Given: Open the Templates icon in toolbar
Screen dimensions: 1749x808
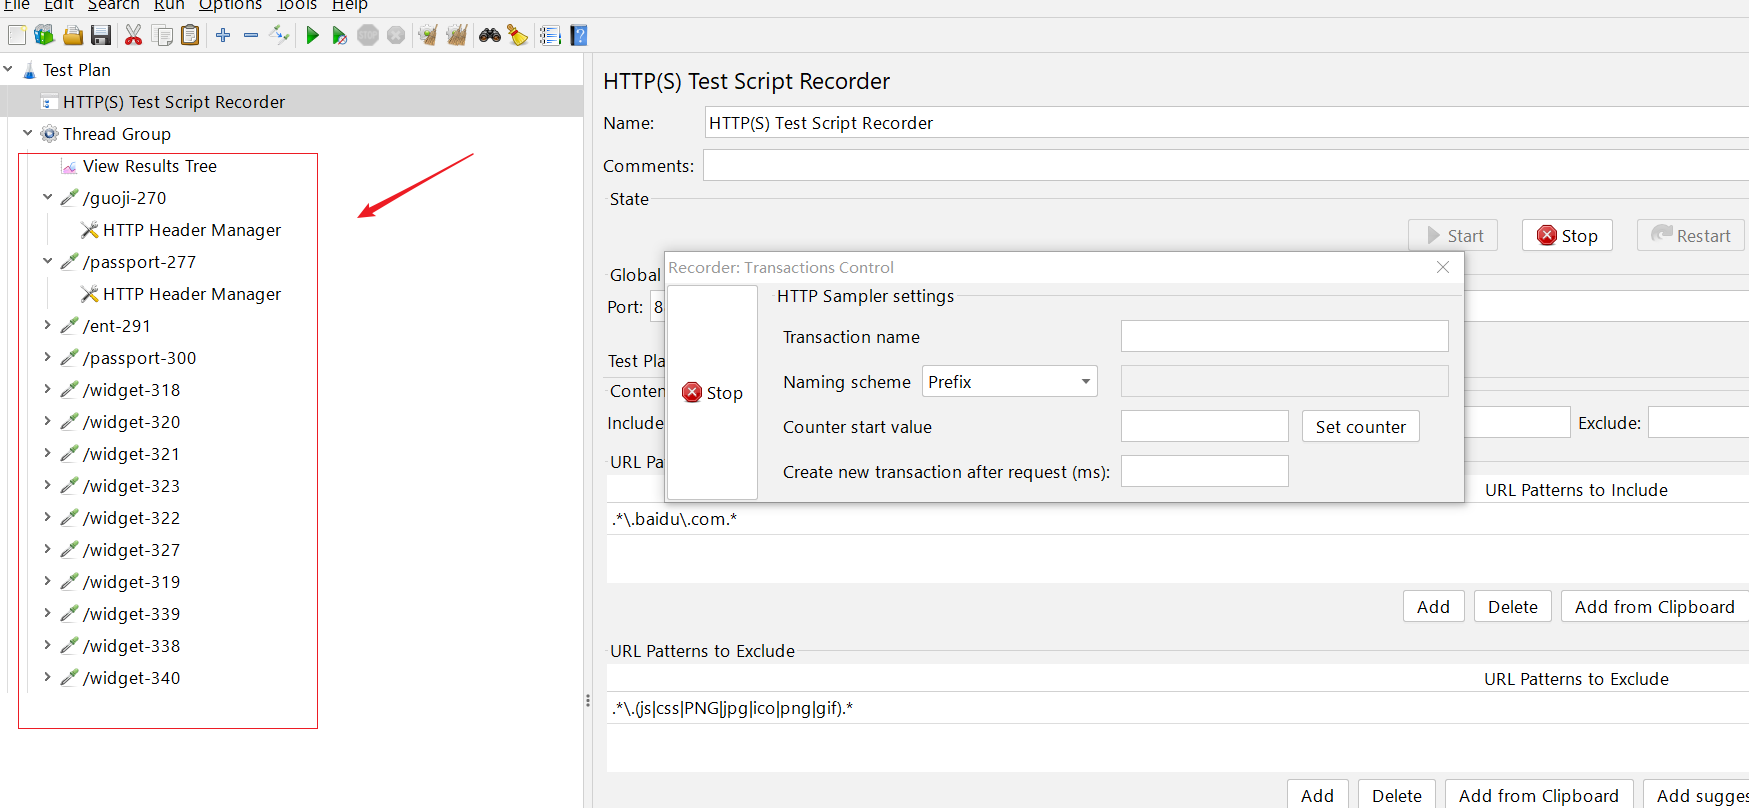Looking at the screenshot, I should (44, 36).
